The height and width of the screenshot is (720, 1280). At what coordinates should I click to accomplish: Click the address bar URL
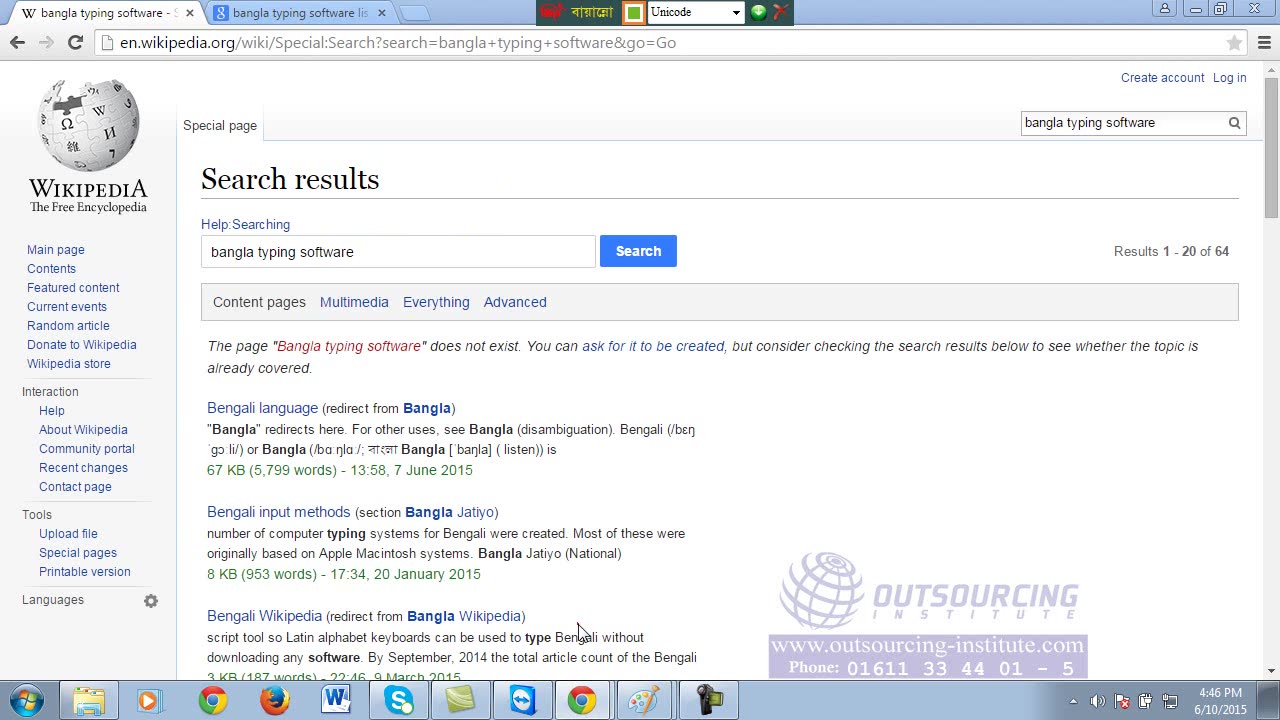pos(398,43)
